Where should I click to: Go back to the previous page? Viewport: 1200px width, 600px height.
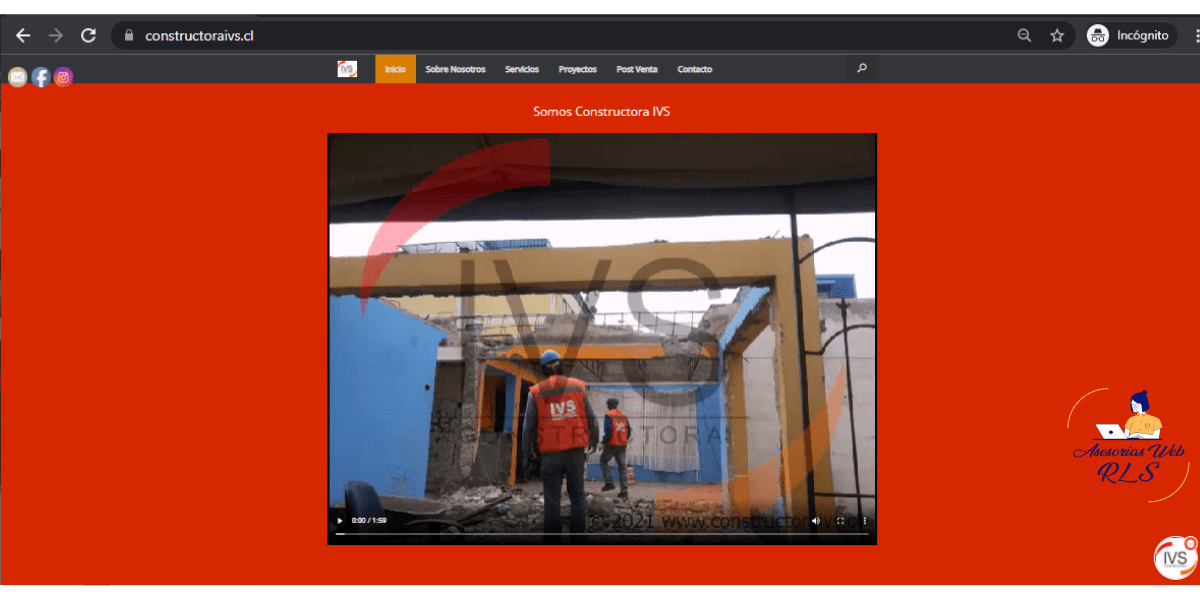click(x=23, y=35)
